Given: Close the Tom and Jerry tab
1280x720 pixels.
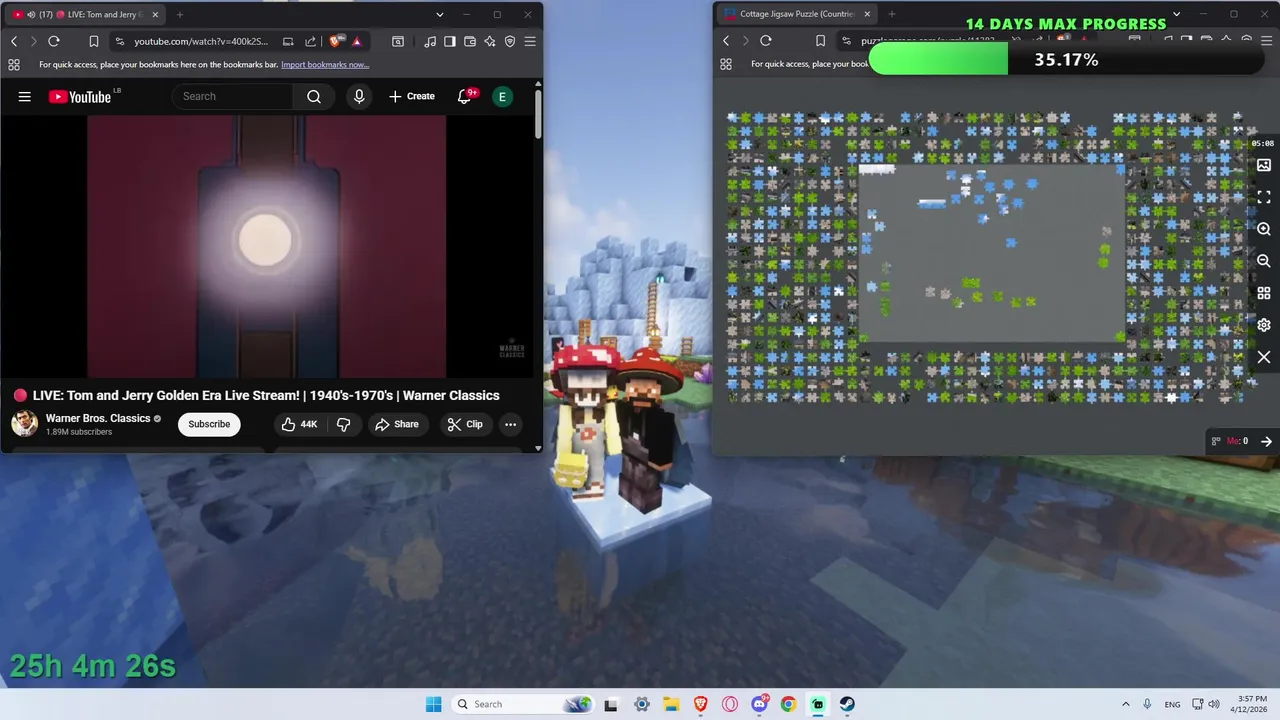Looking at the screenshot, I should (155, 15).
